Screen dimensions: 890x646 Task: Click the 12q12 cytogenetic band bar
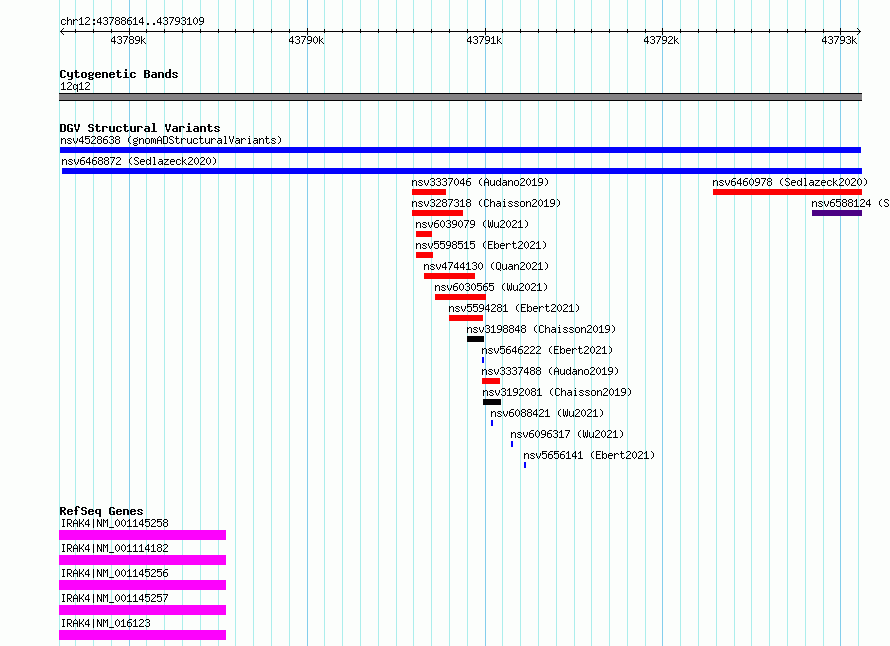[460, 97]
